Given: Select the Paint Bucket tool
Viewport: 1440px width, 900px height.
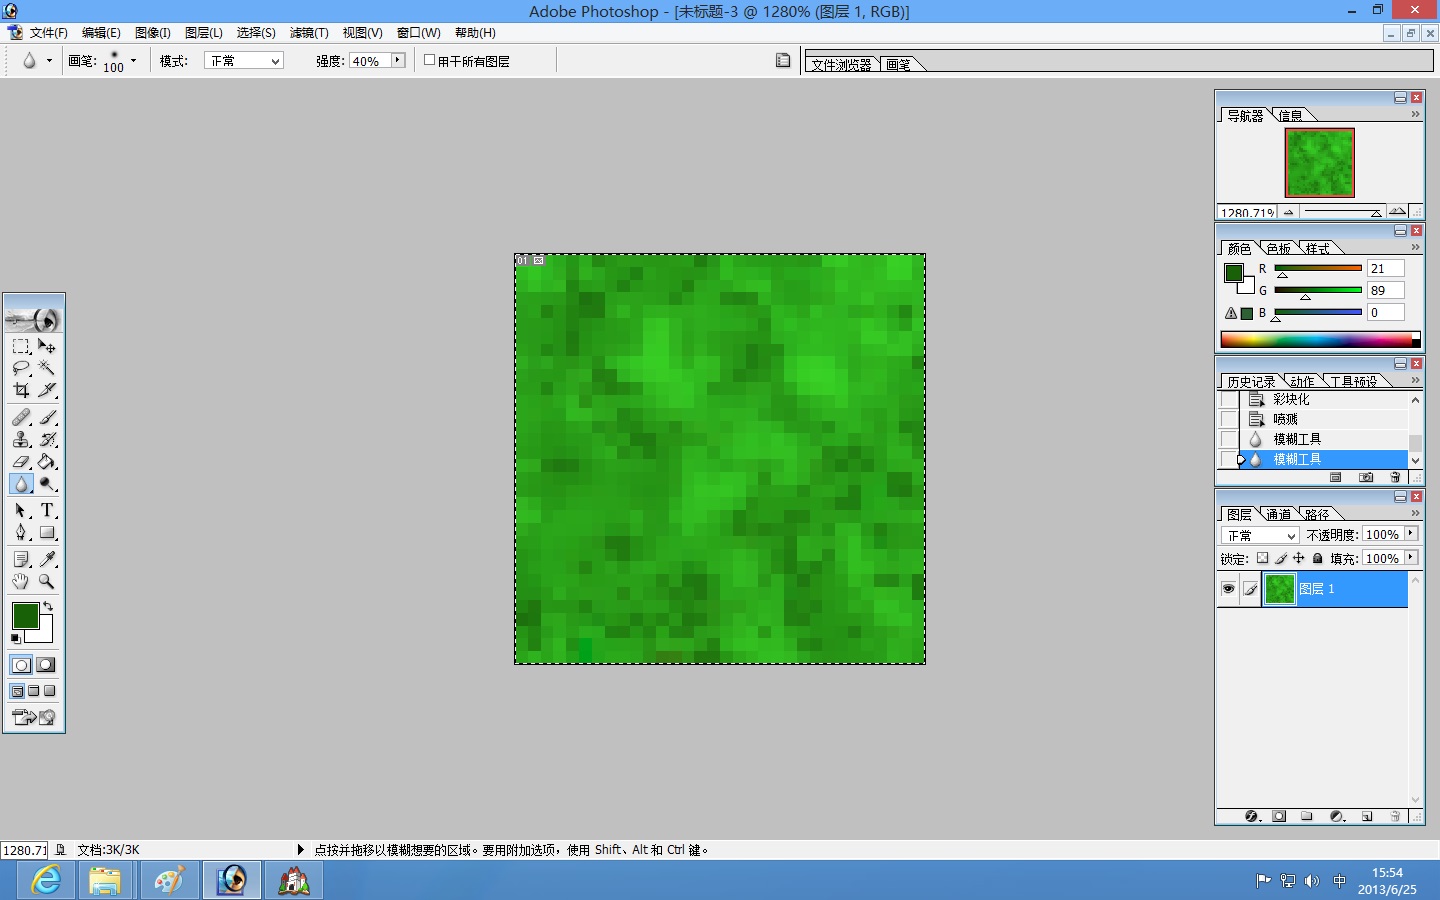Looking at the screenshot, I should [x=47, y=461].
